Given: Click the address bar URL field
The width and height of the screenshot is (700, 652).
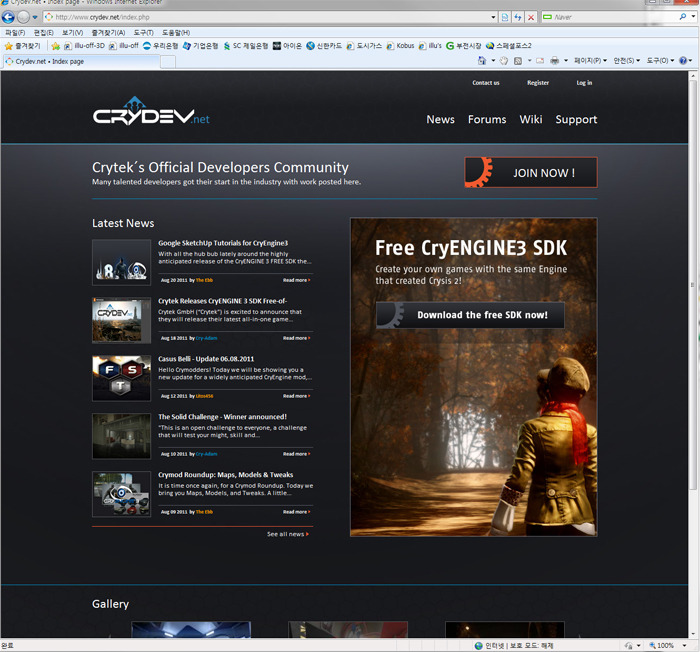Looking at the screenshot, I should [268, 17].
